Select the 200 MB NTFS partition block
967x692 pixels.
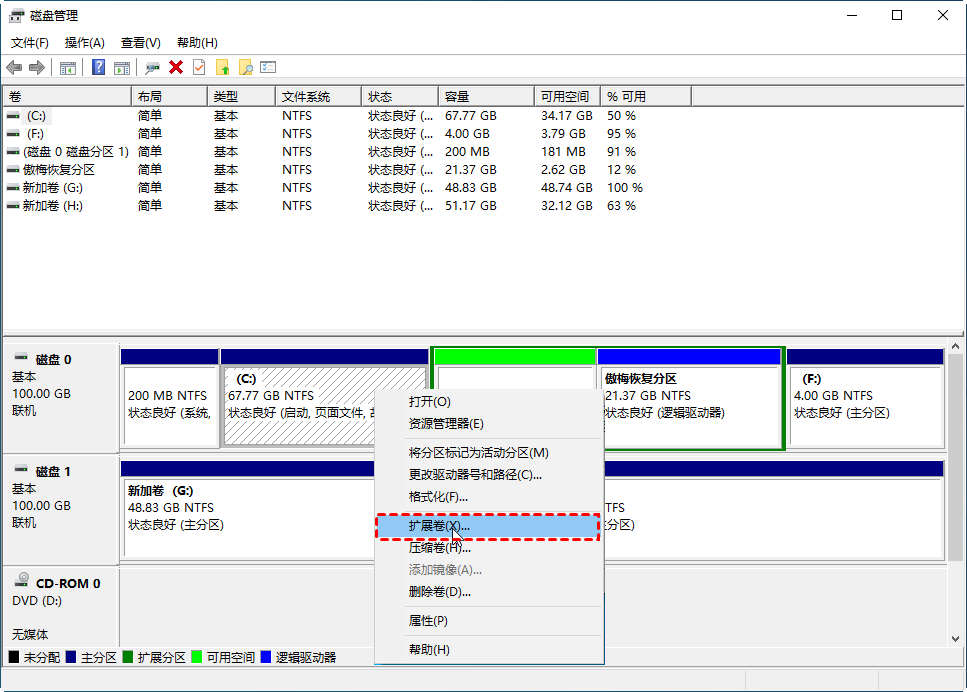[170, 398]
